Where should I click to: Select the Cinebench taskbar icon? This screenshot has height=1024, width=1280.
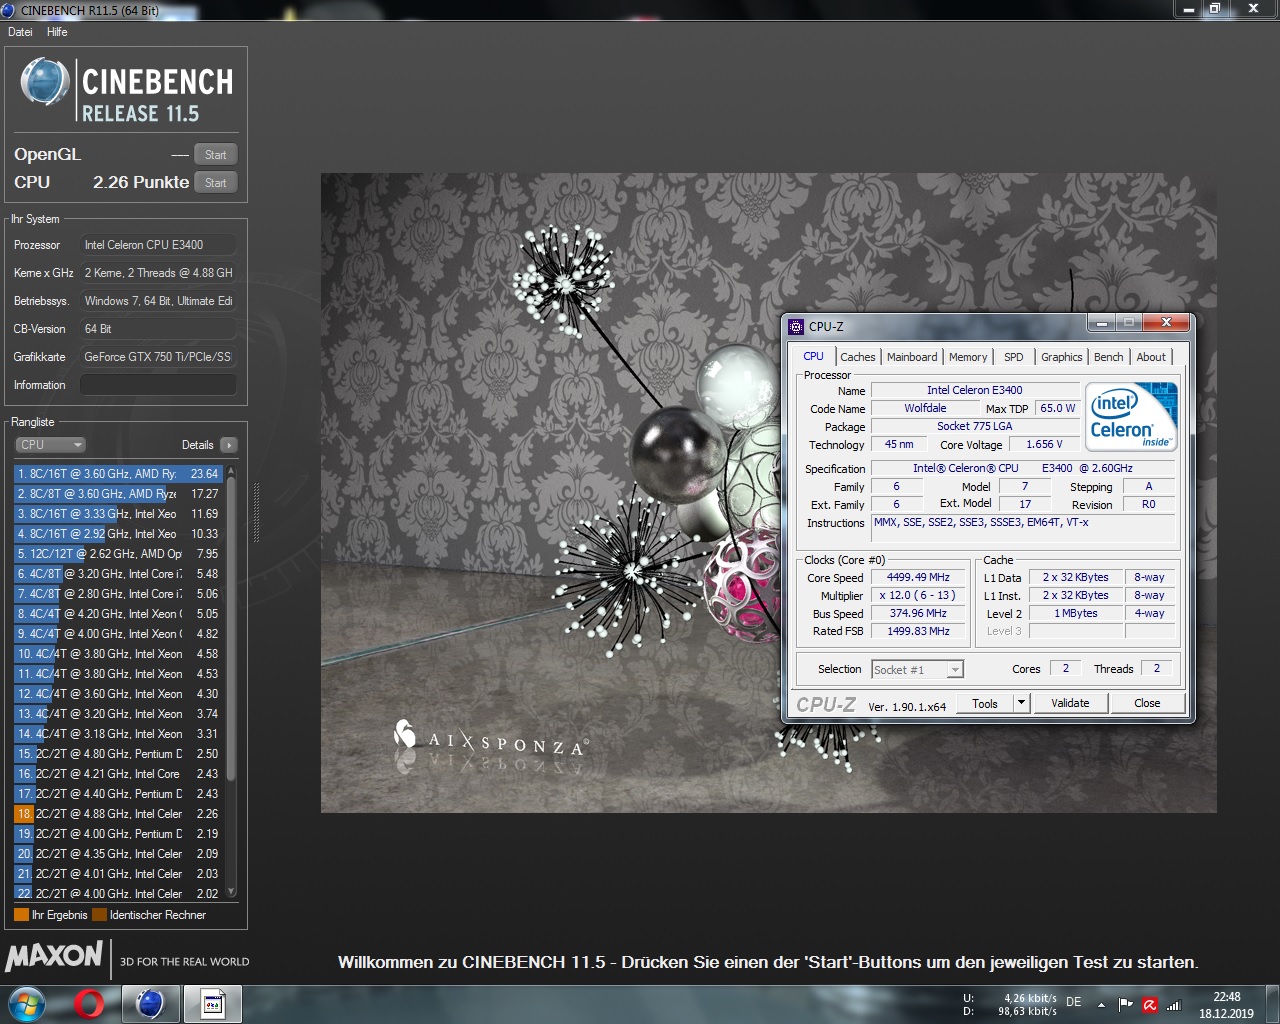(x=150, y=1003)
